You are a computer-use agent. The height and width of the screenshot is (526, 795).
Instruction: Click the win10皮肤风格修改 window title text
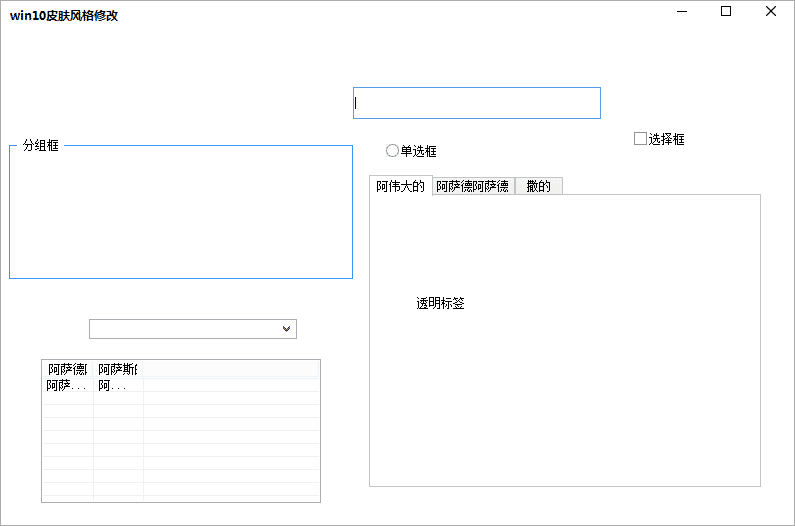[x=64, y=16]
